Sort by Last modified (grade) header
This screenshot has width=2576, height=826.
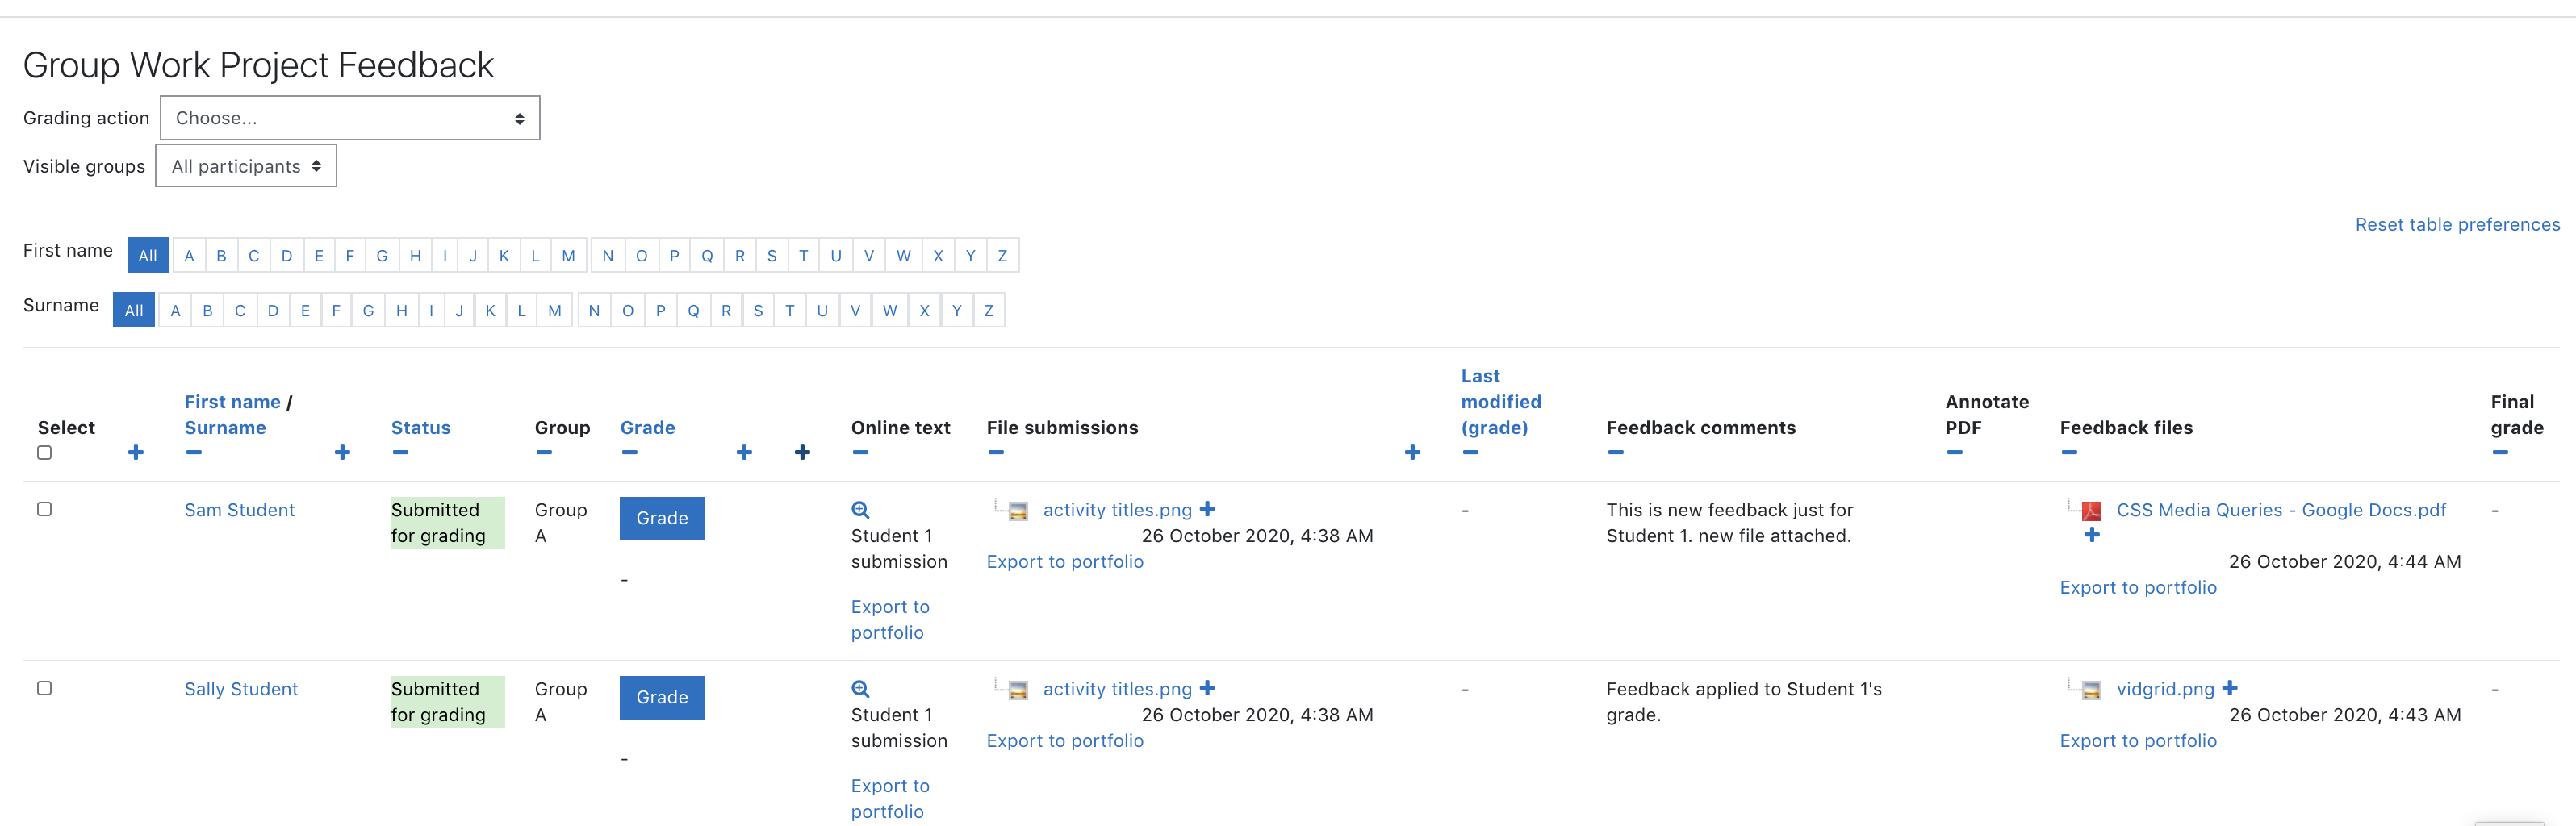point(1501,402)
